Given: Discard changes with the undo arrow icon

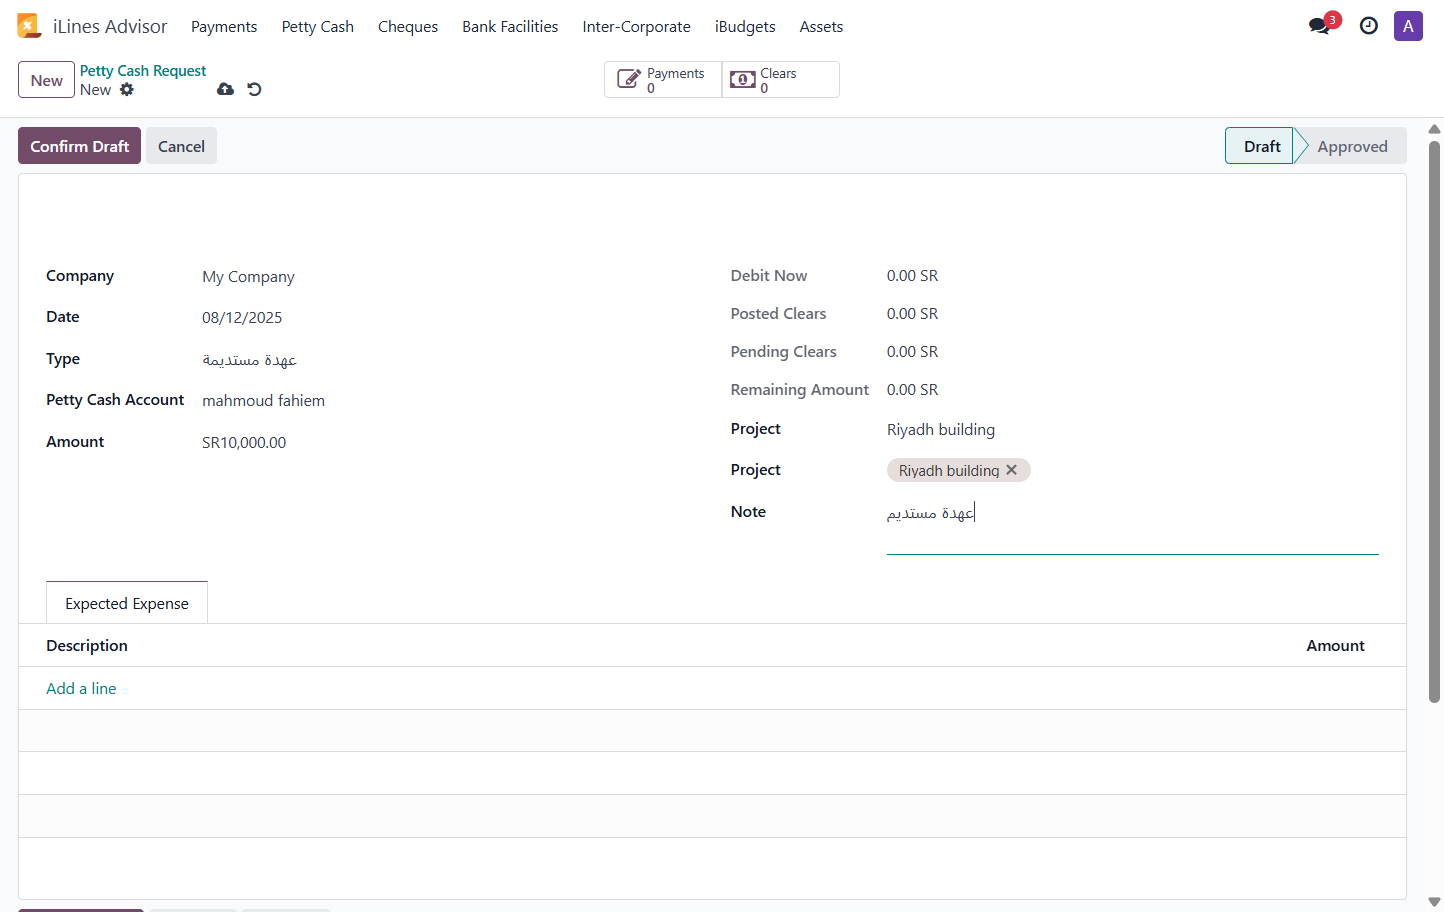Looking at the screenshot, I should (x=254, y=89).
